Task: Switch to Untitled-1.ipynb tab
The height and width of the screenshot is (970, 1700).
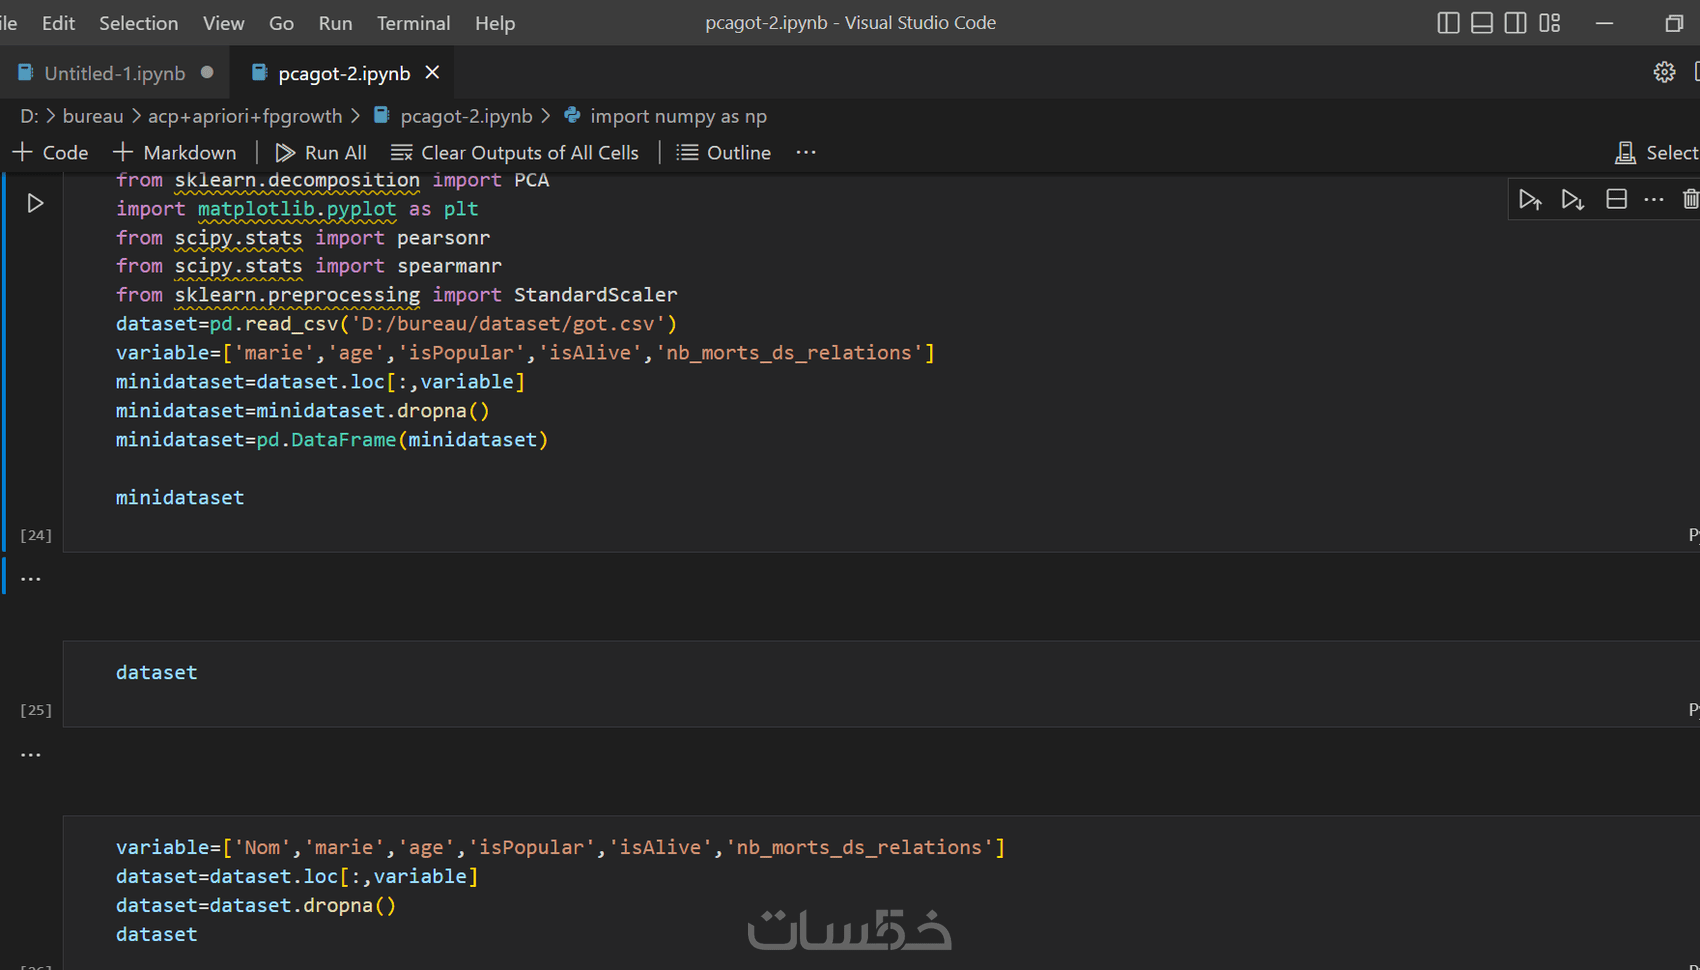Action: tap(114, 73)
